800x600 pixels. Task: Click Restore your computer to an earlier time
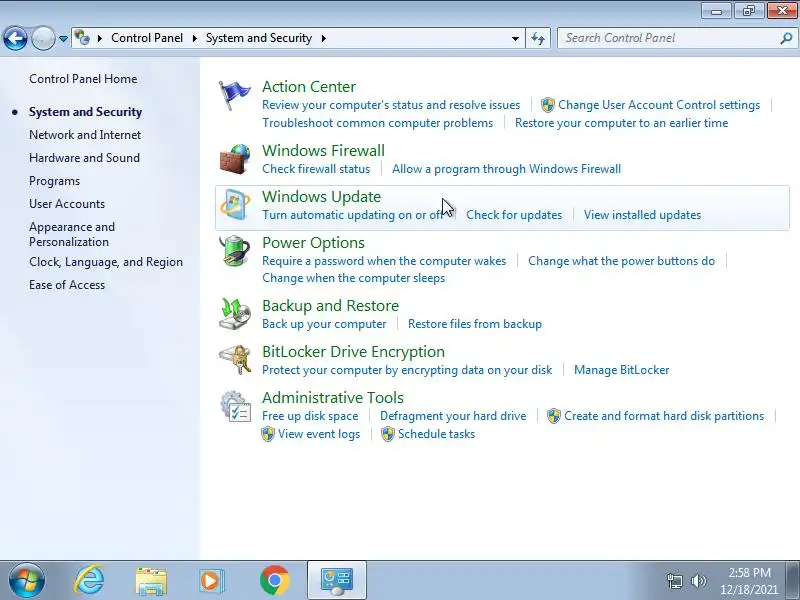click(x=621, y=123)
